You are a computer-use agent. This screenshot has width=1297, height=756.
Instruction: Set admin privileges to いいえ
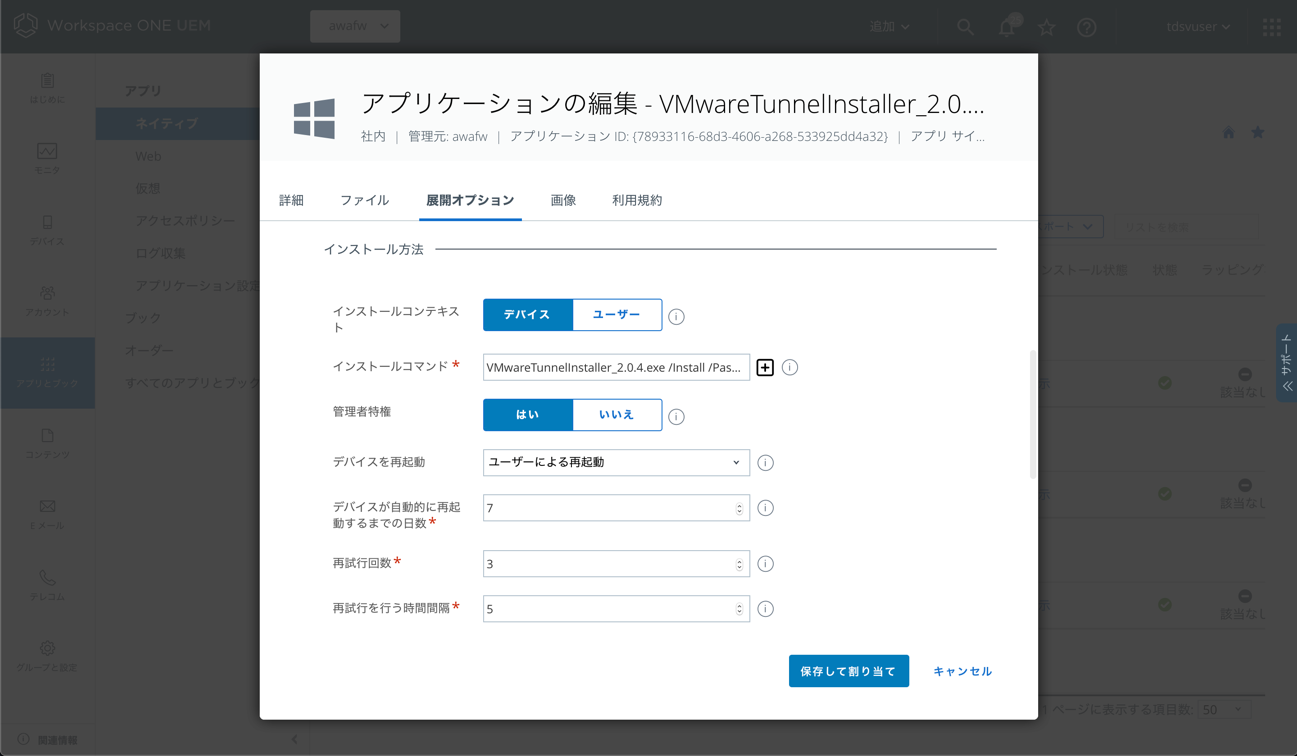(617, 415)
